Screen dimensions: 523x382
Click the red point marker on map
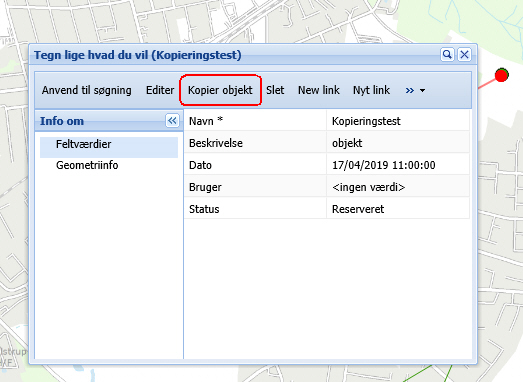coord(501,75)
